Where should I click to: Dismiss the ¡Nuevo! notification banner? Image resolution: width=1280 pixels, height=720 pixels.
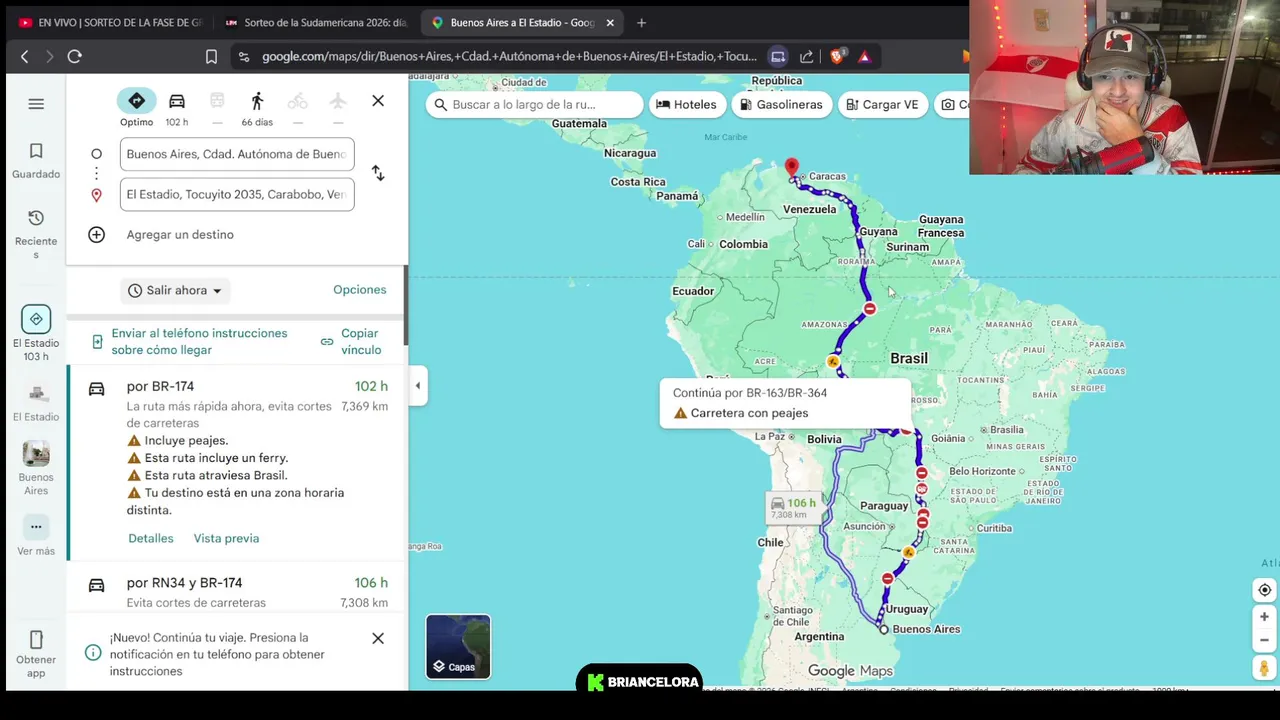[x=378, y=638]
